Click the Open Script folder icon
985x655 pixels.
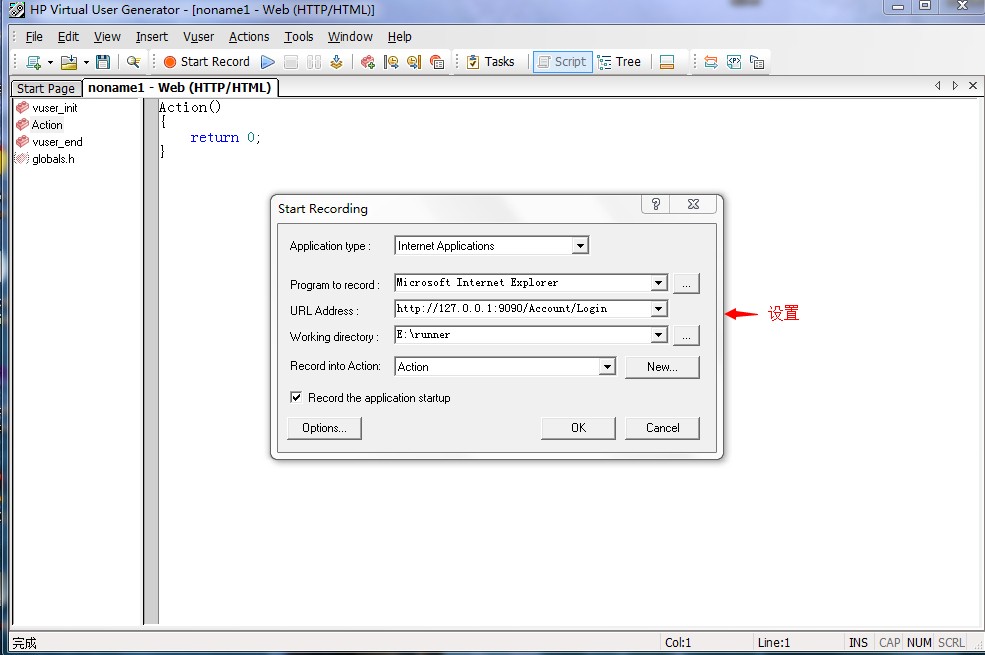[69, 62]
